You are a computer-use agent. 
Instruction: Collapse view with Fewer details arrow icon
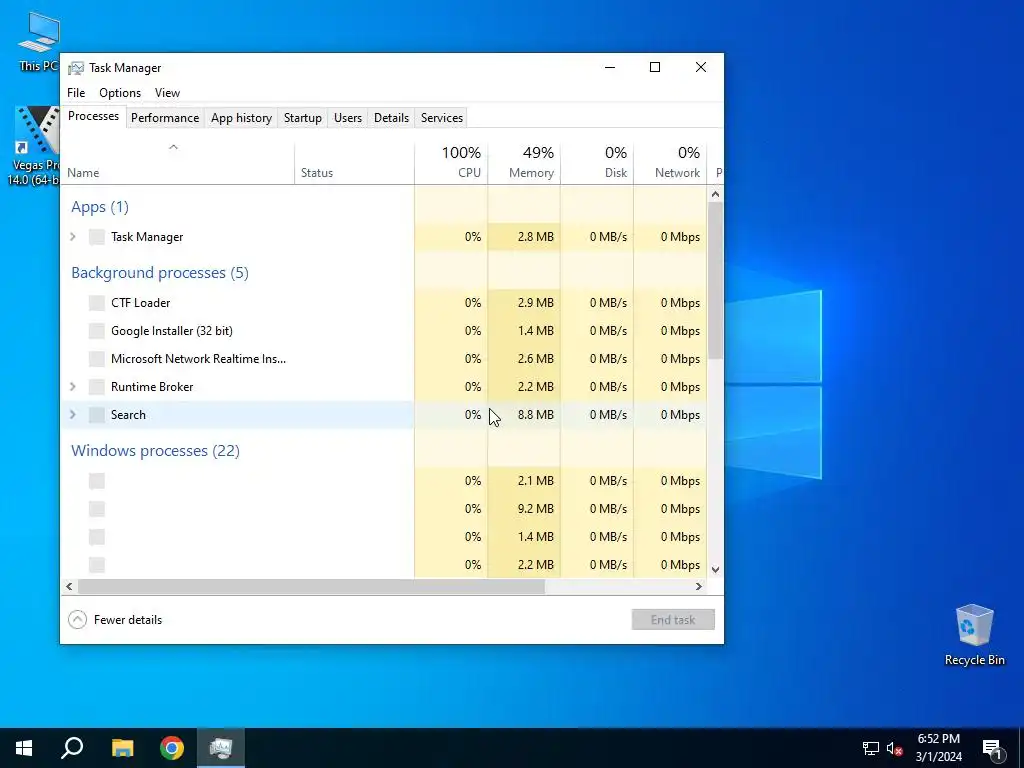point(77,620)
